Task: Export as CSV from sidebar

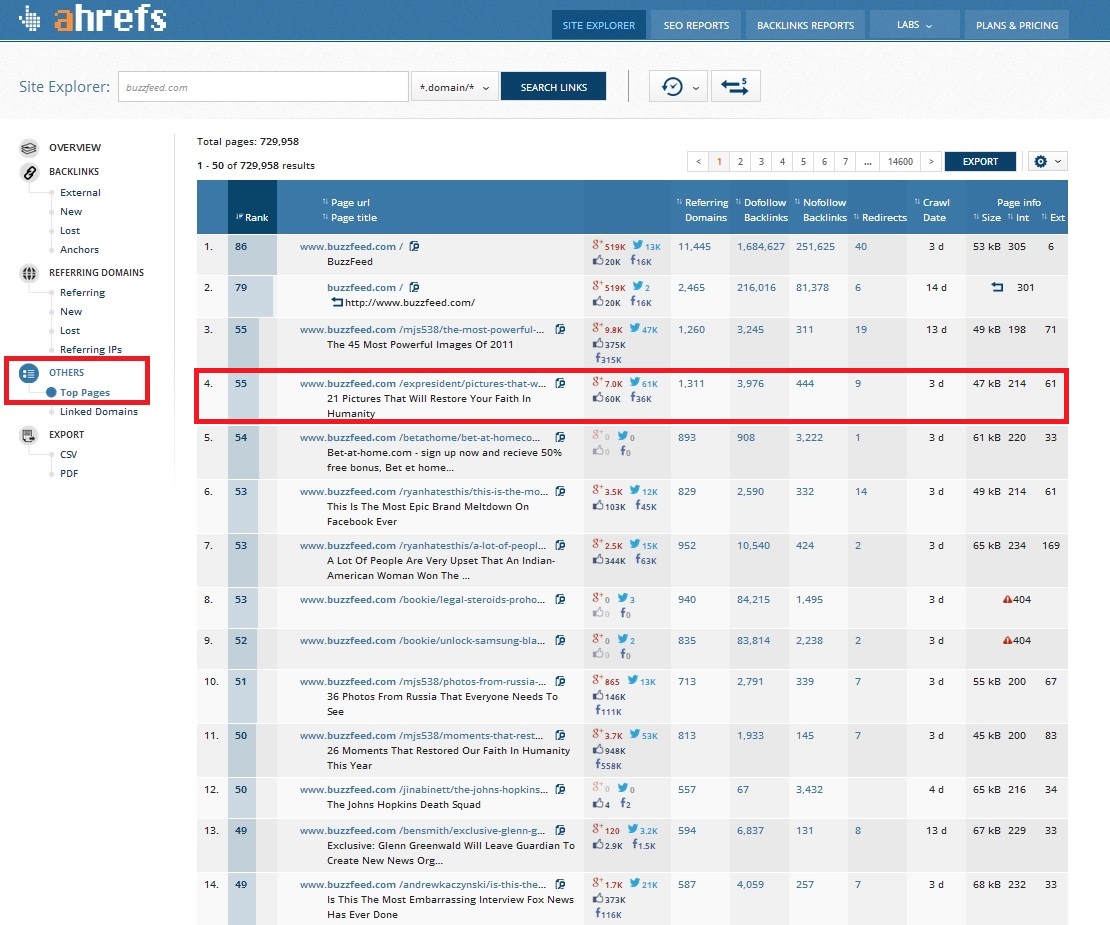Action: (69, 454)
